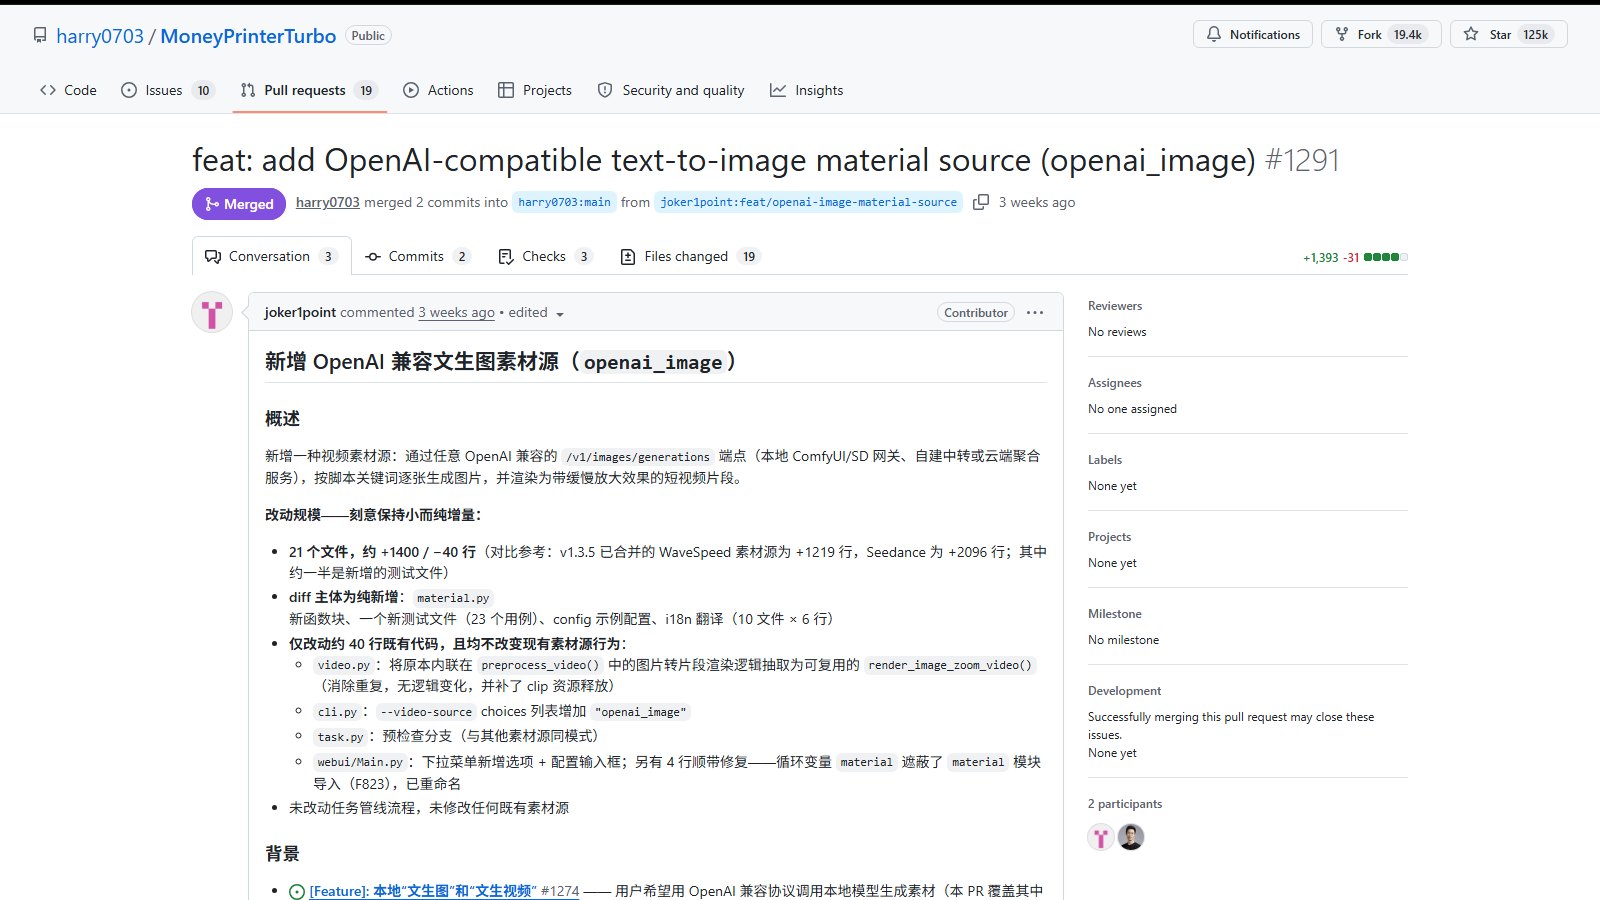This screenshot has height=900, width=1600.
Task: Click PR number #1291 in the title
Action: [1302, 160]
